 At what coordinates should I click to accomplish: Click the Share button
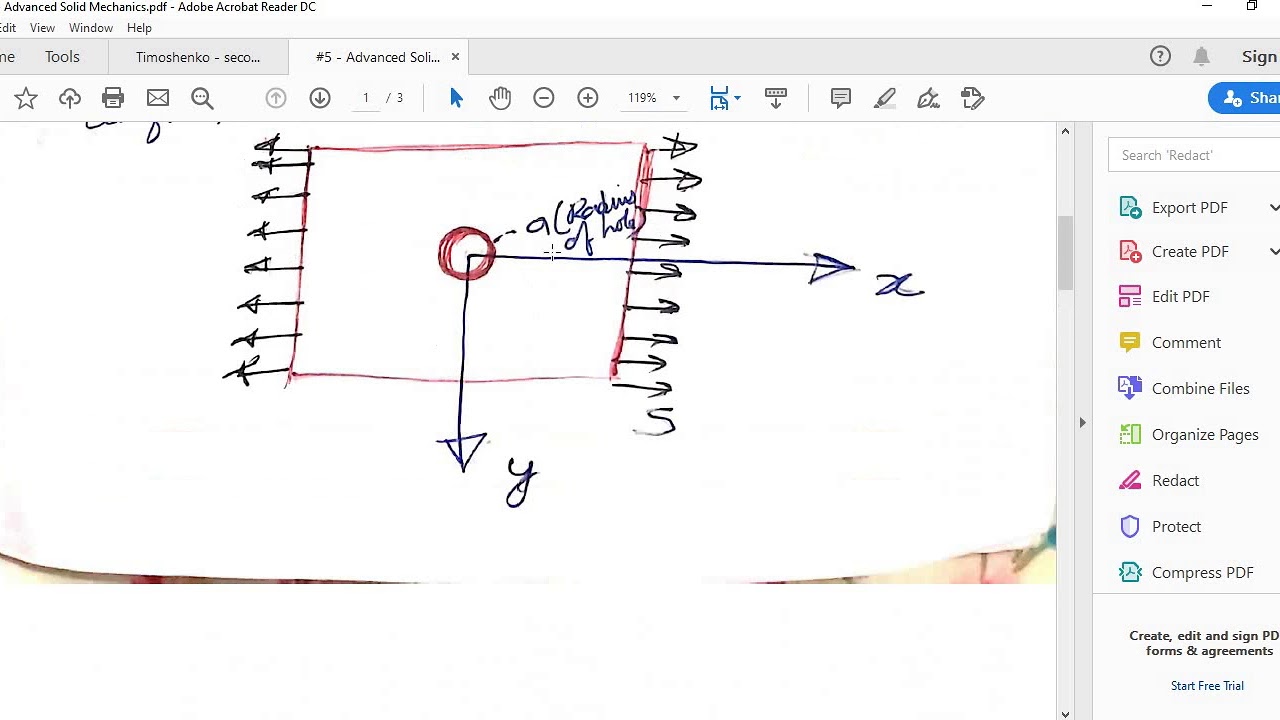pyautogui.click(x=1245, y=98)
